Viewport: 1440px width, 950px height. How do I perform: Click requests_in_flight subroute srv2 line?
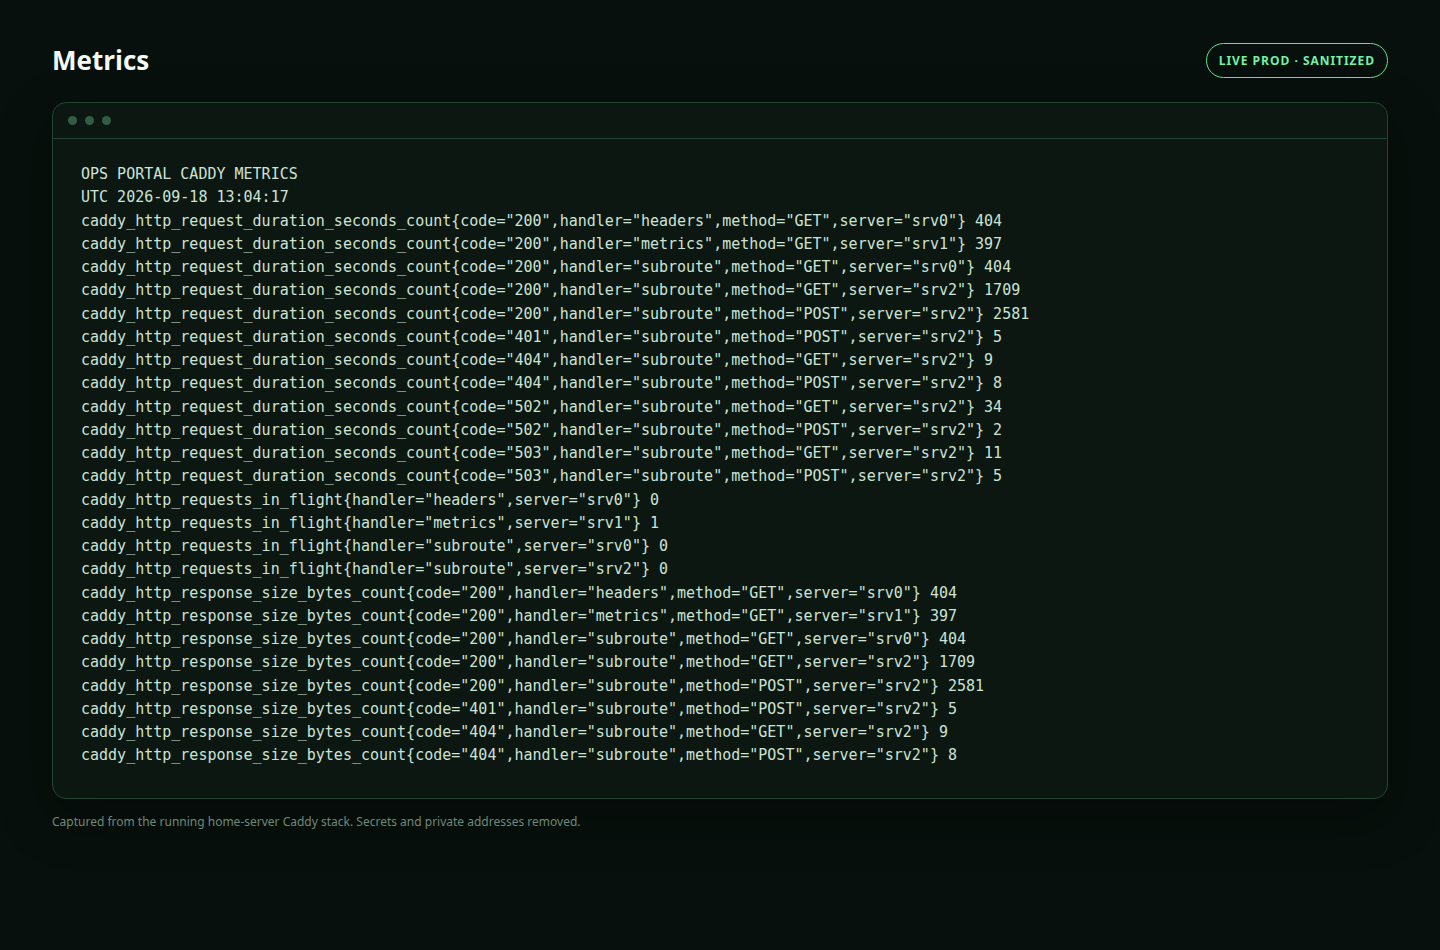coord(374,569)
